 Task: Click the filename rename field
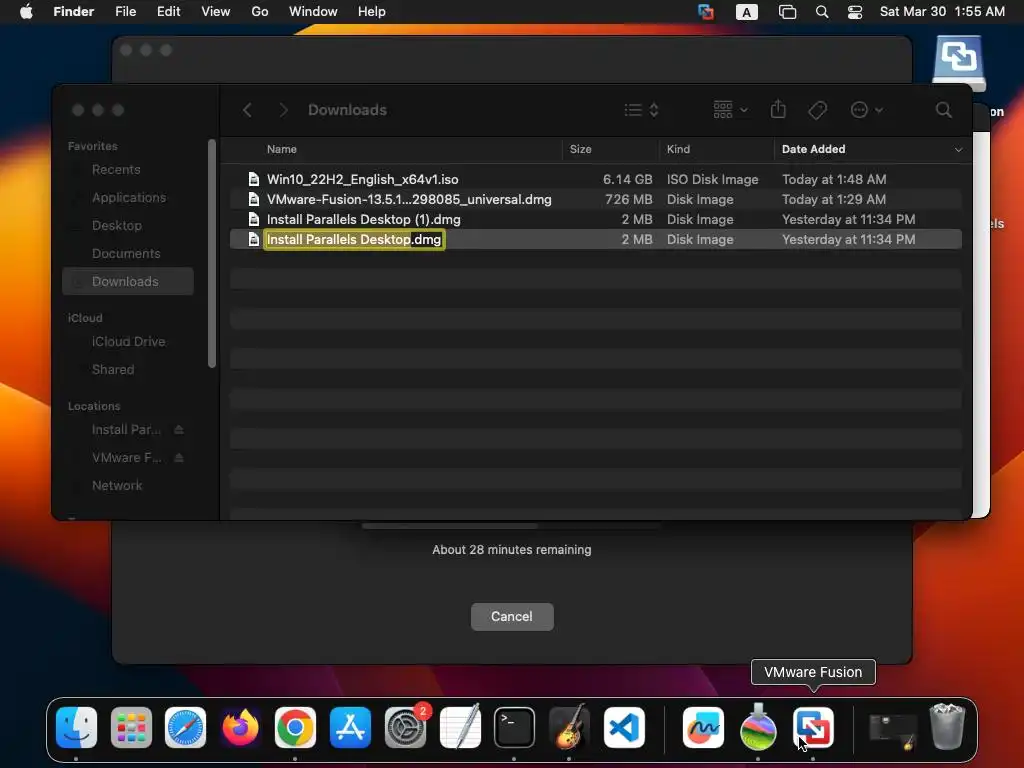coord(354,240)
